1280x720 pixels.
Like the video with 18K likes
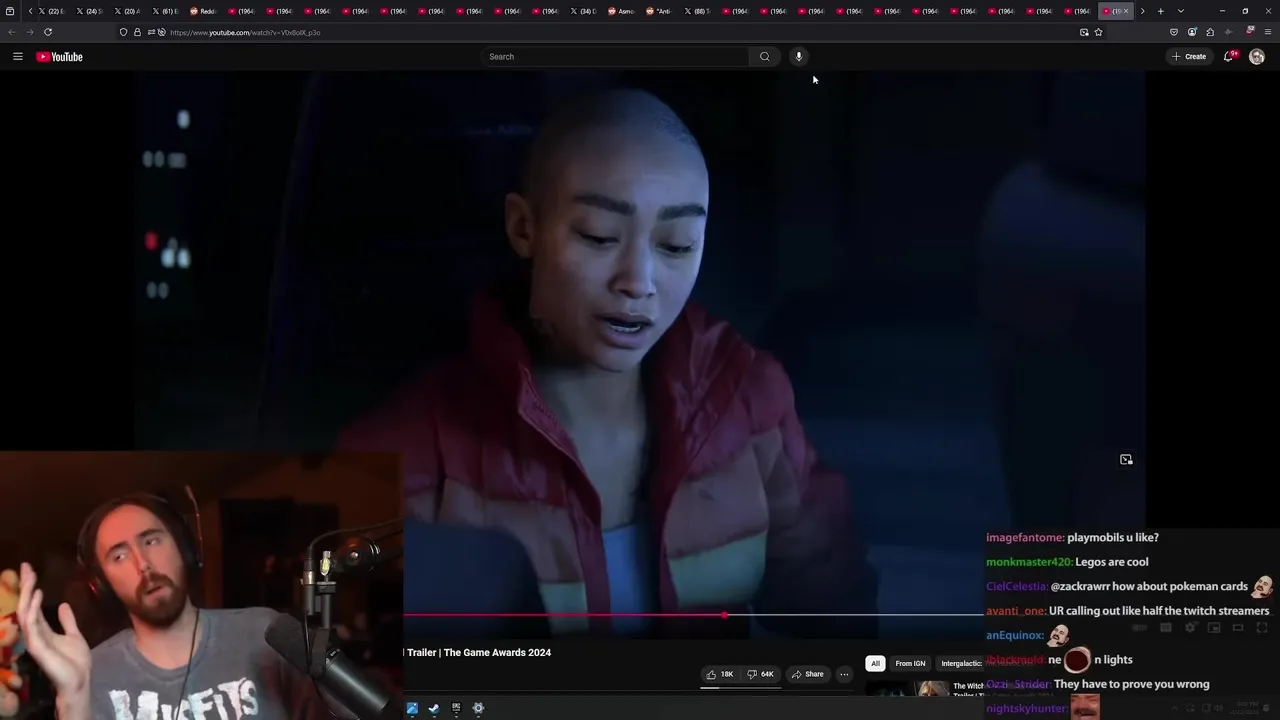(720, 674)
